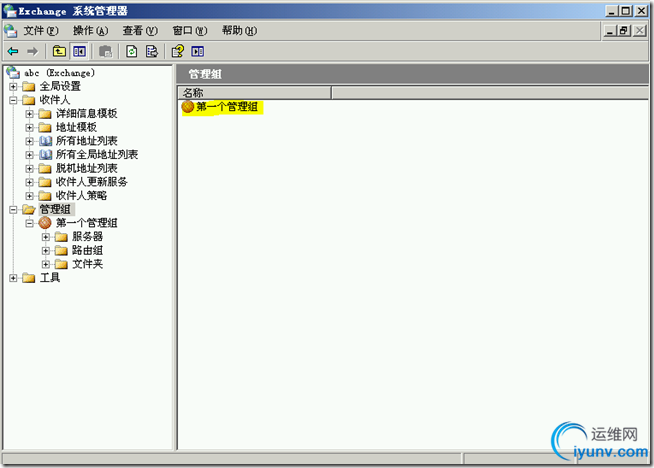
Task: Click the 文件夹 folder icon
Action: tap(61, 264)
